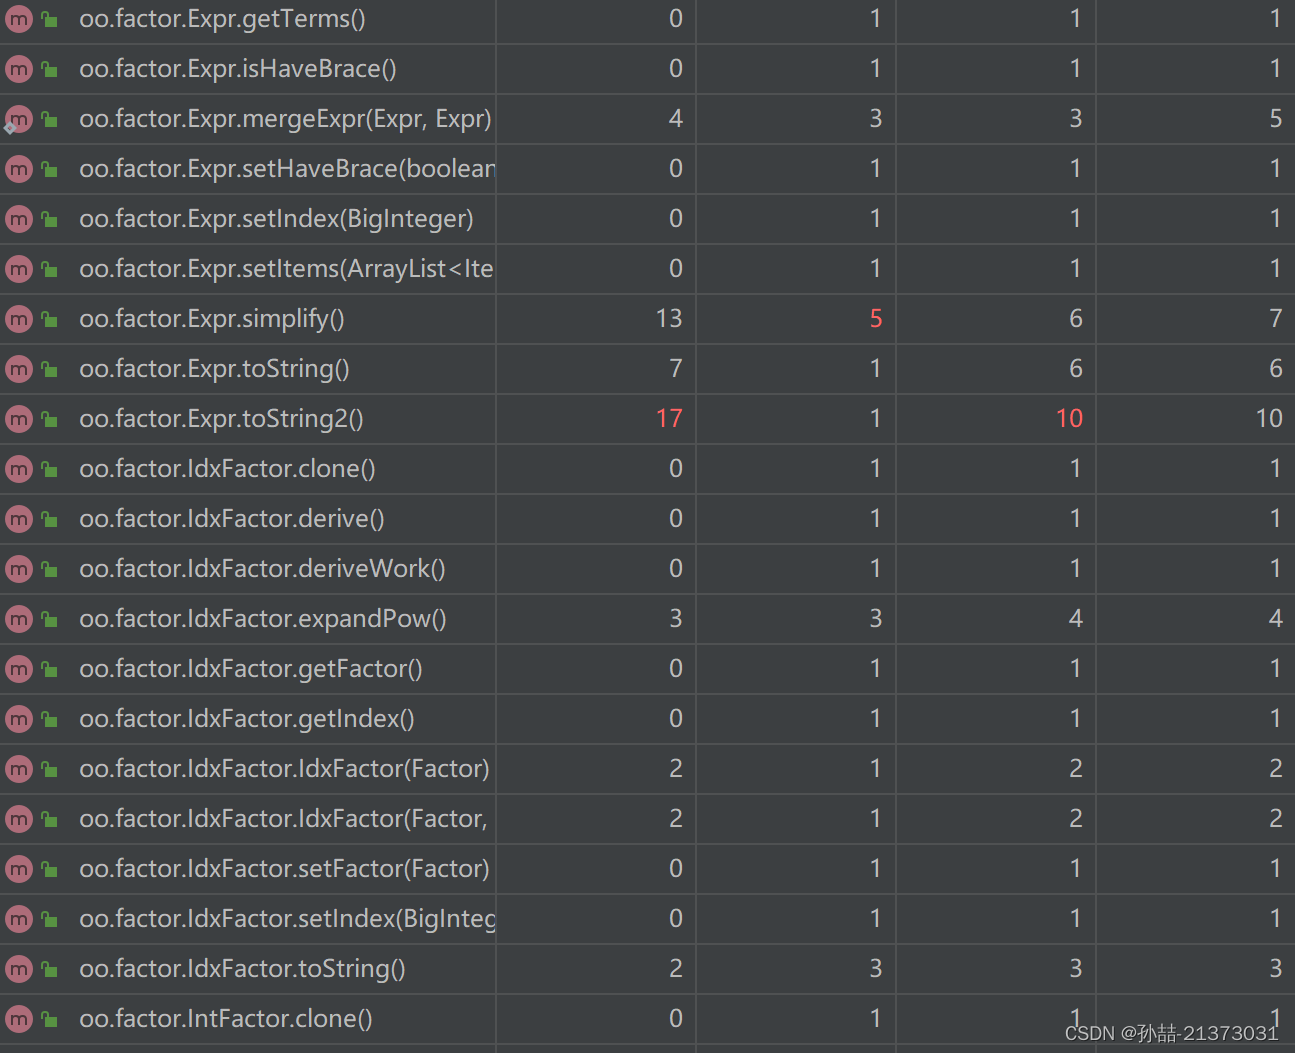Click method icon beside IdxFactor.getFactor()
Image resolution: width=1295 pixels, height=1053 pixels.
(19, 669)
